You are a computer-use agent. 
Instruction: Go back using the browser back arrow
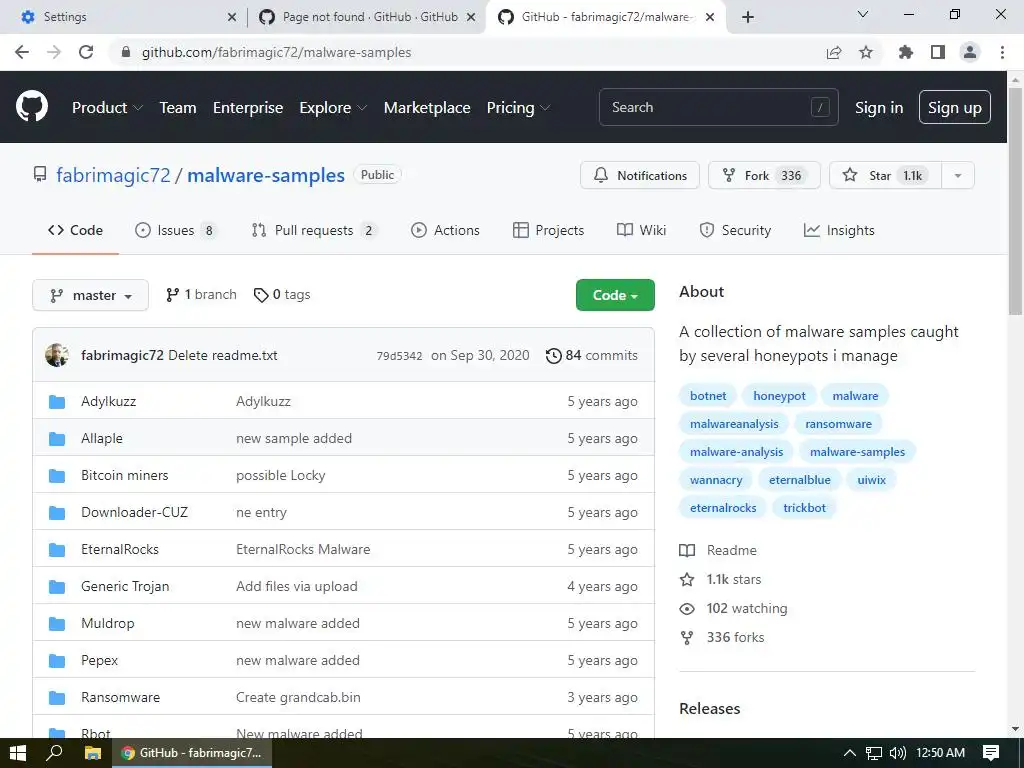[x=22, y=52]
